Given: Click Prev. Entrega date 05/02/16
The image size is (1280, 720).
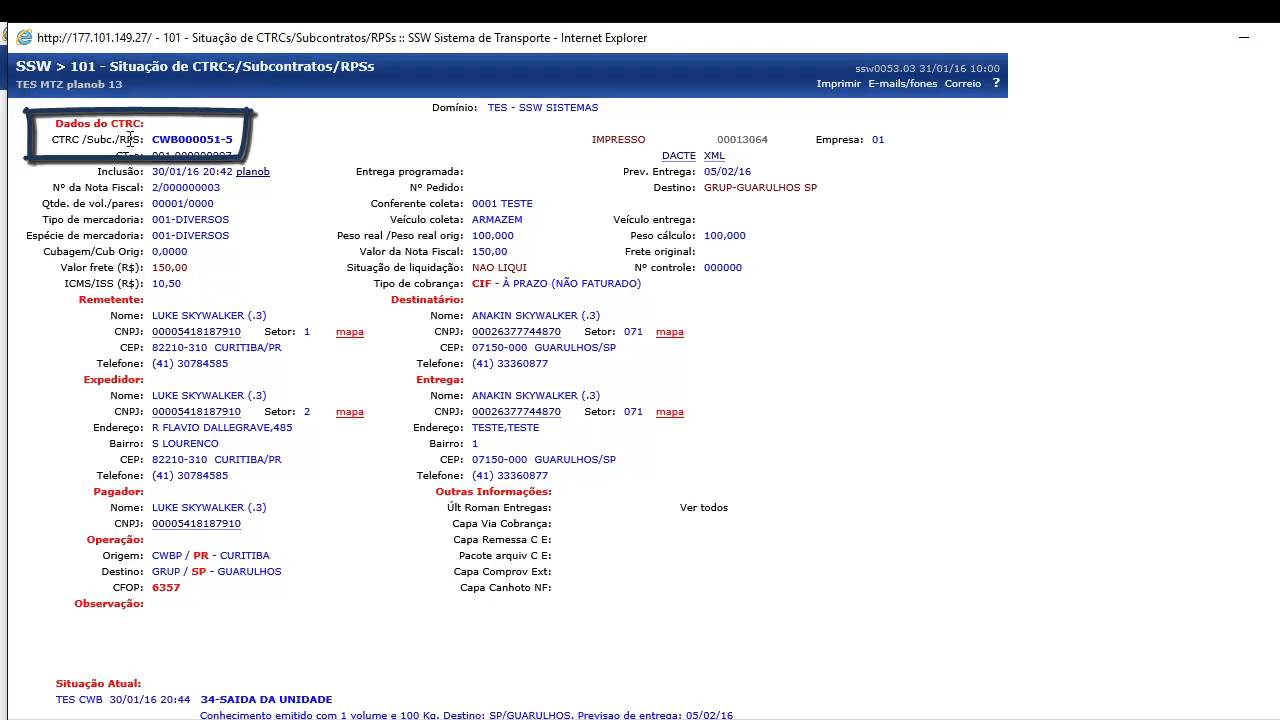Looking at the screenshot, I should coord(727,172).
